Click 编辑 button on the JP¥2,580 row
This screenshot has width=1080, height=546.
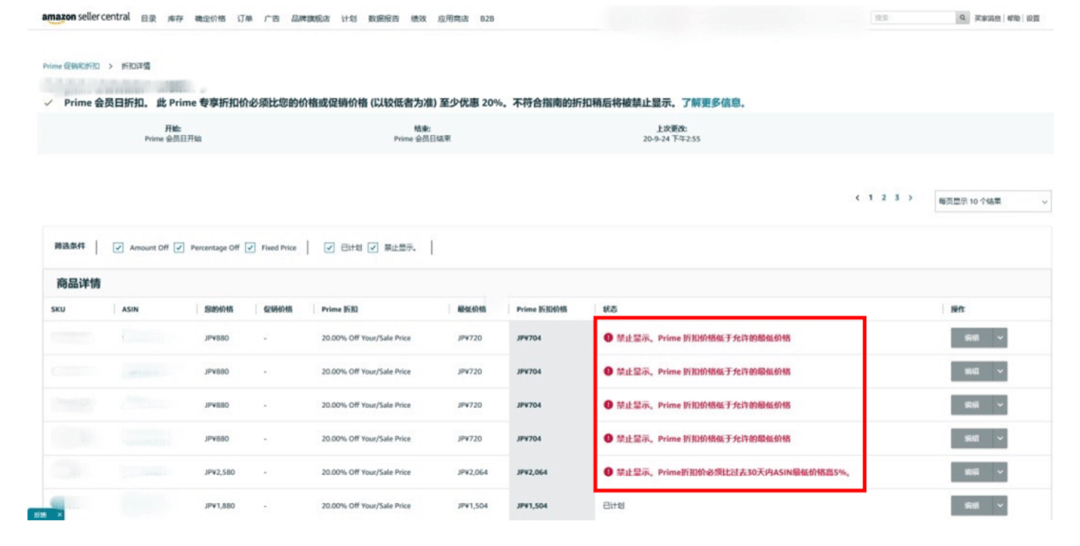point(970,472)
